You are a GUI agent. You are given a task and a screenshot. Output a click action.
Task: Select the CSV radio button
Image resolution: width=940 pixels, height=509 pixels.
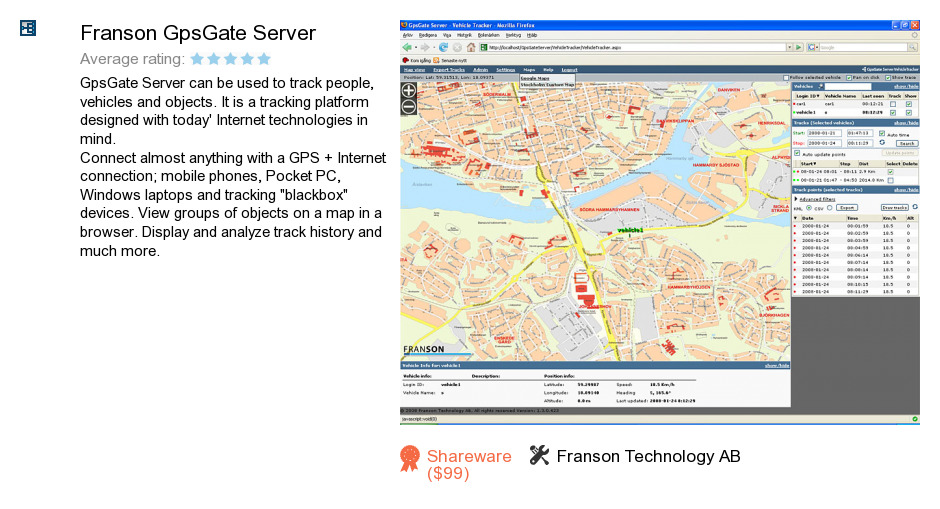(x=830, y=207)
